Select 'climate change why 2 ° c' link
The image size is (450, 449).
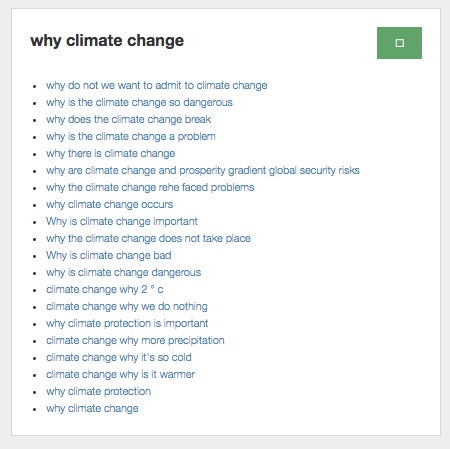click(105, 289)
